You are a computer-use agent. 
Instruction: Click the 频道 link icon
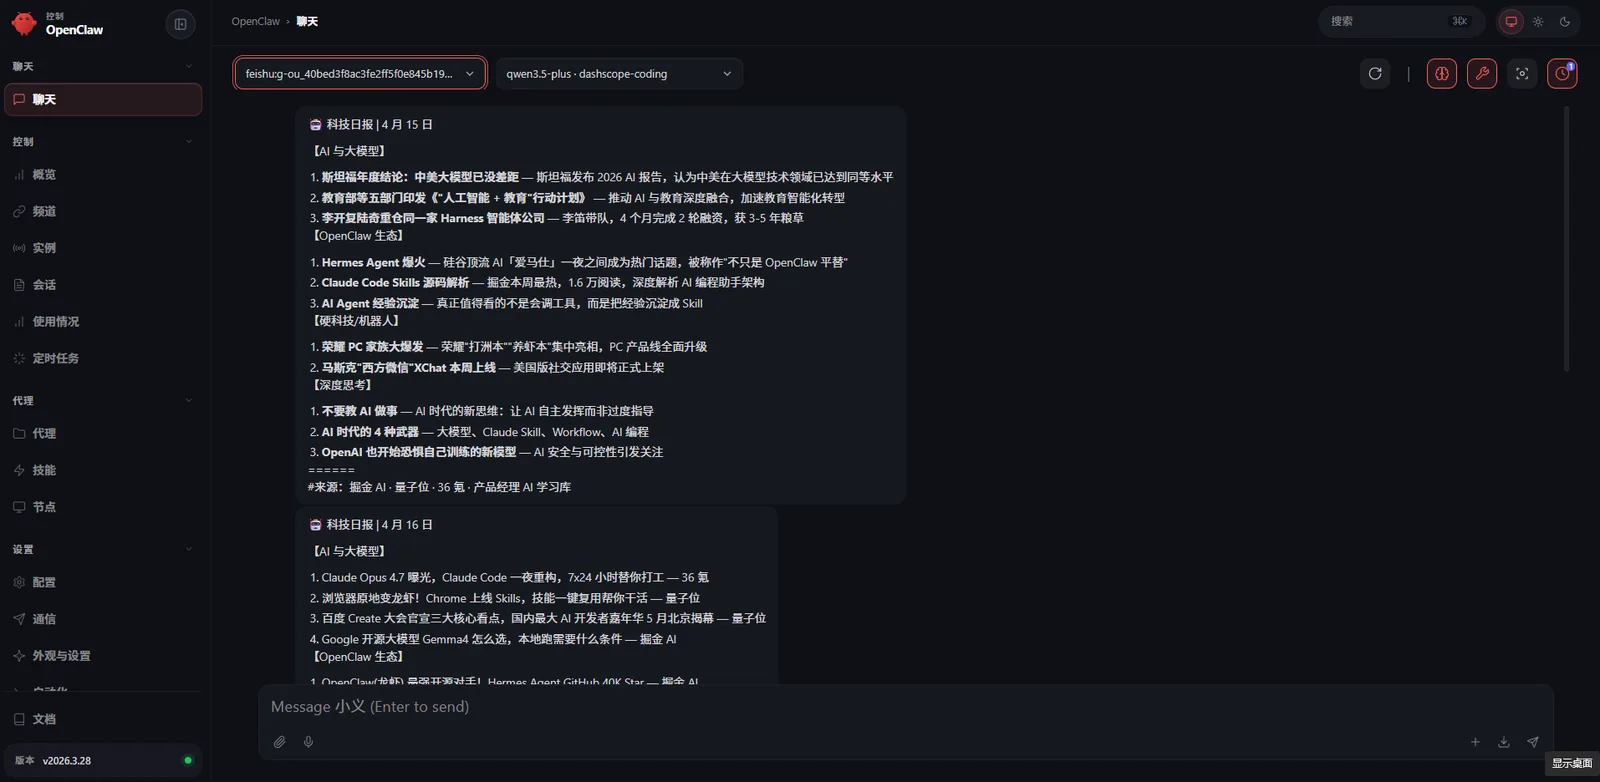tap(19, 212)
